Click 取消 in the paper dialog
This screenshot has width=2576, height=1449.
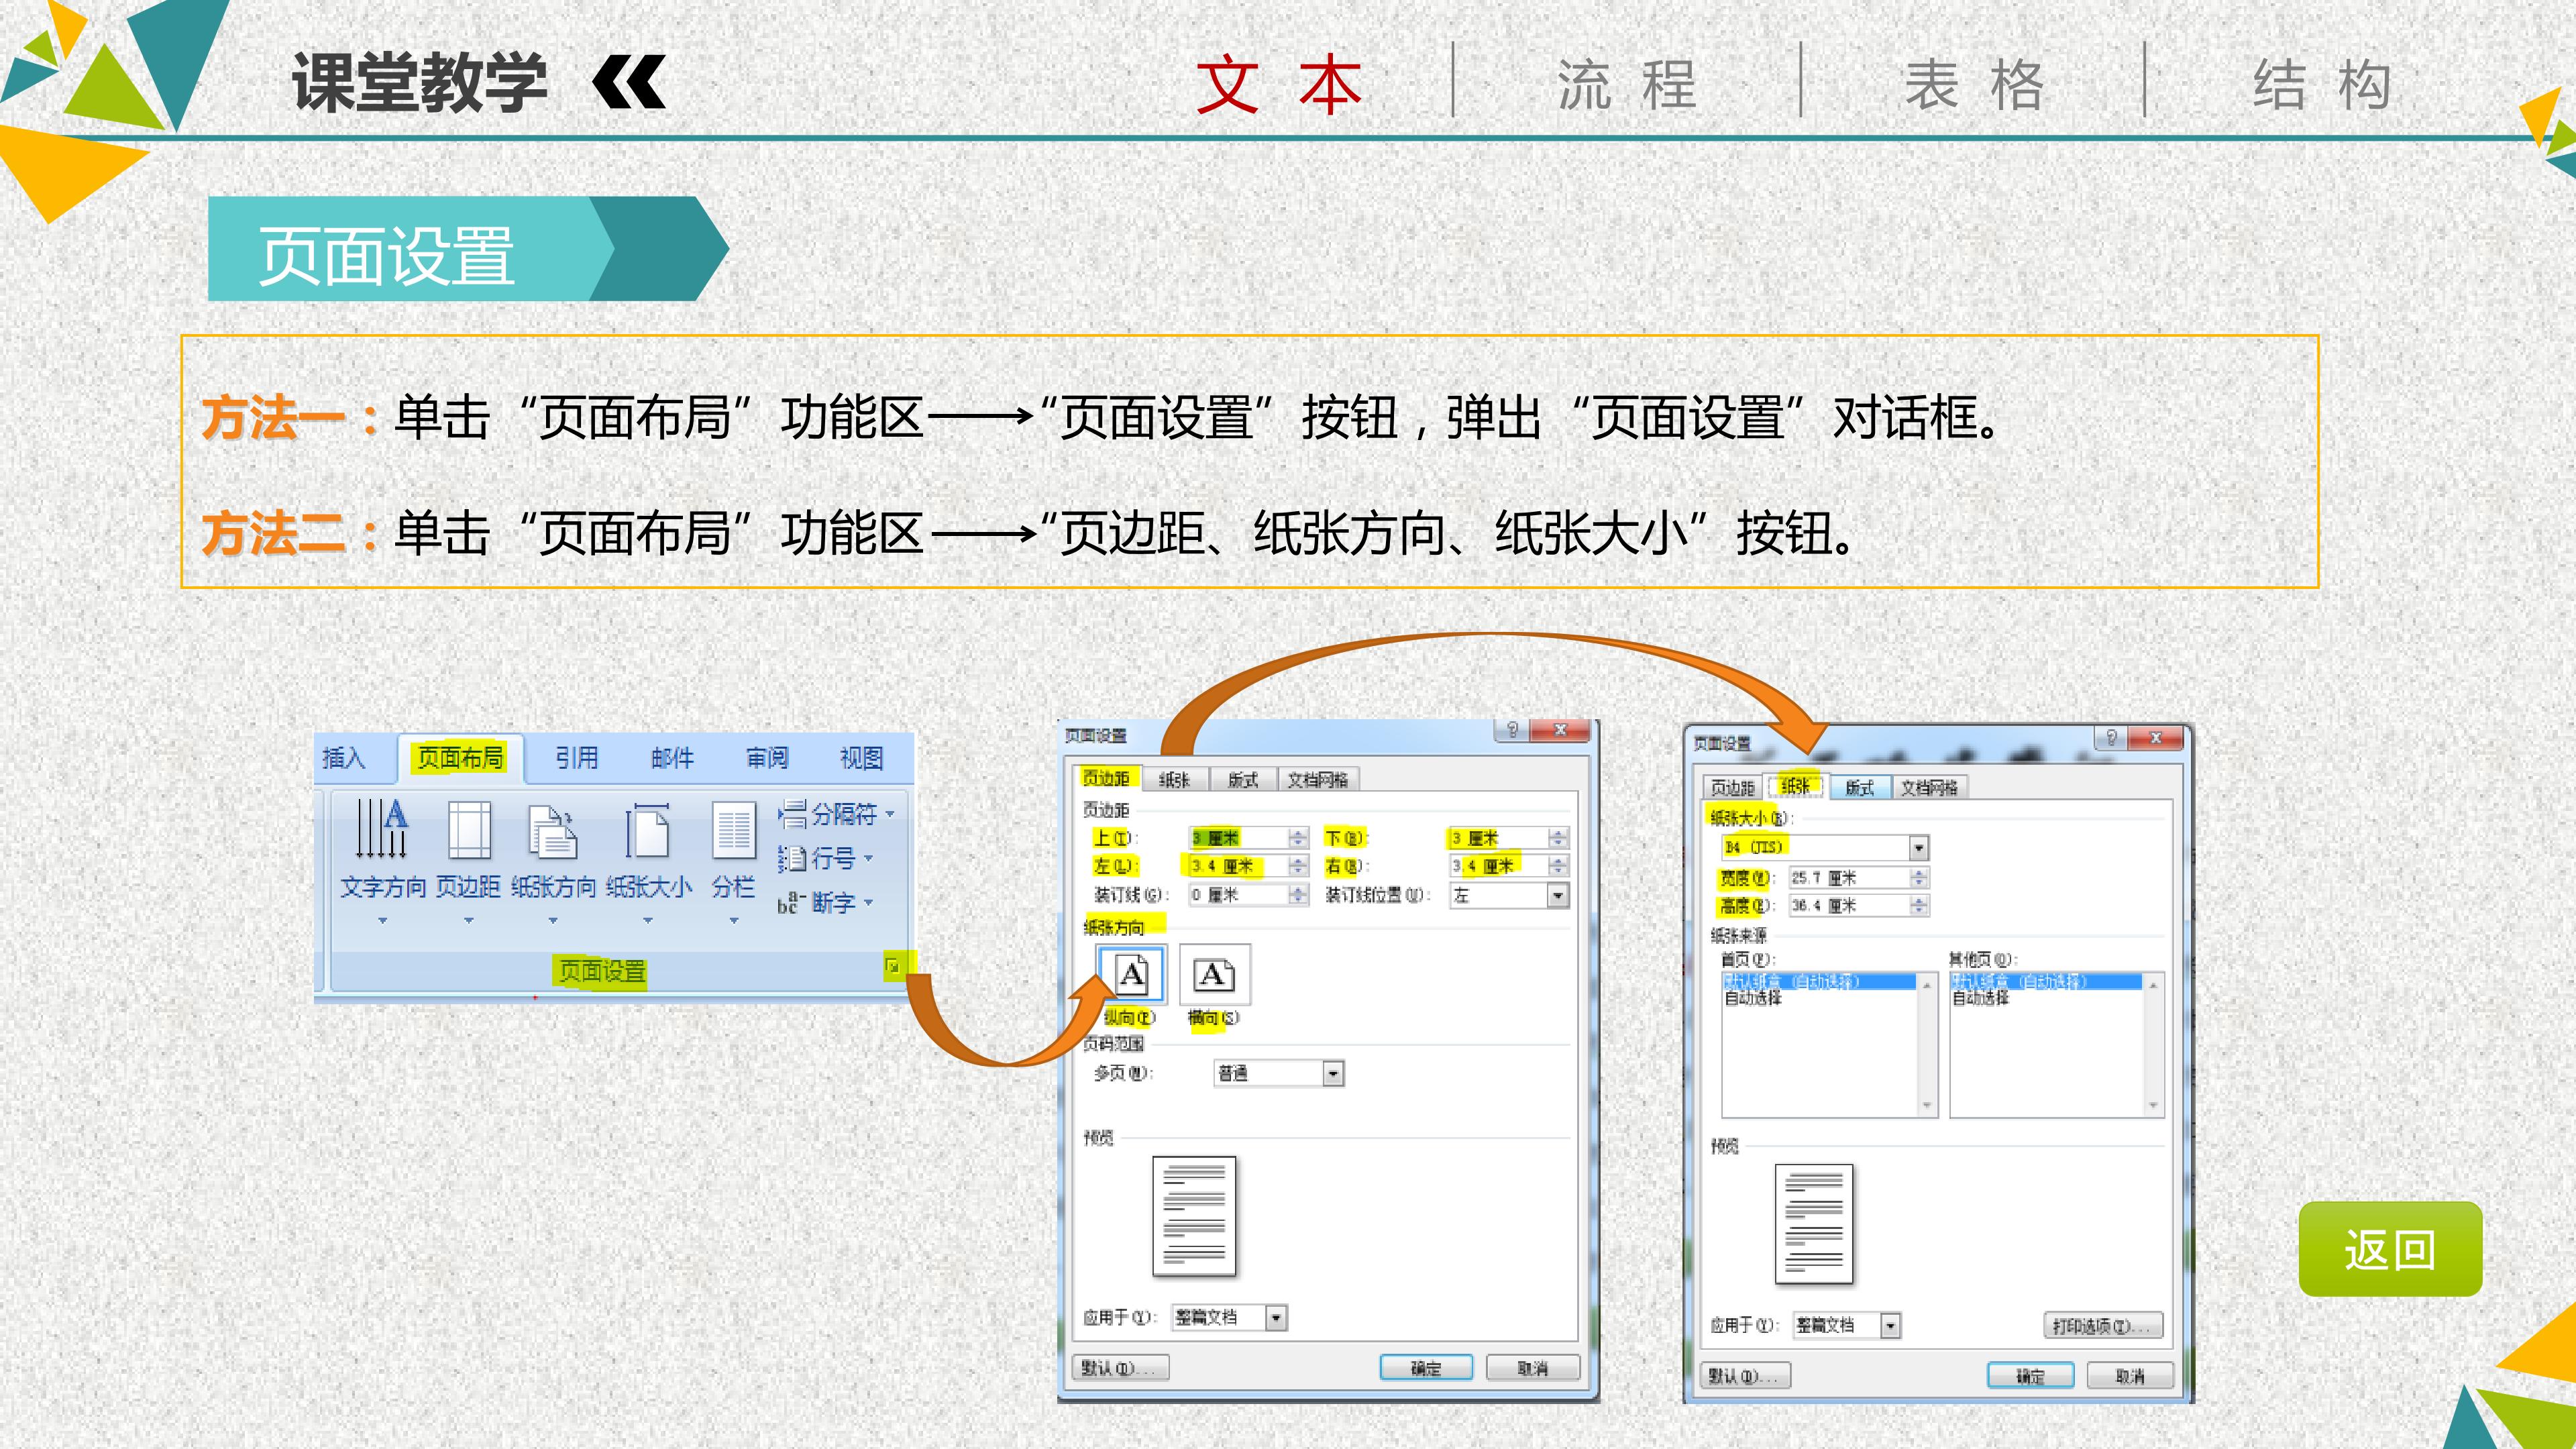[2130, 1376]
